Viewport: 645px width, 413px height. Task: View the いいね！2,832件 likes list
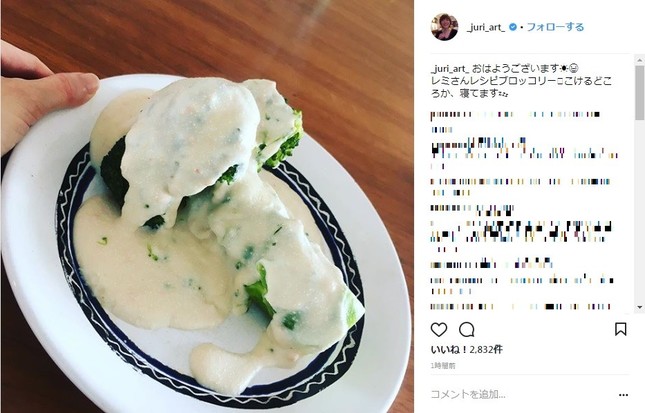[466, 350]
